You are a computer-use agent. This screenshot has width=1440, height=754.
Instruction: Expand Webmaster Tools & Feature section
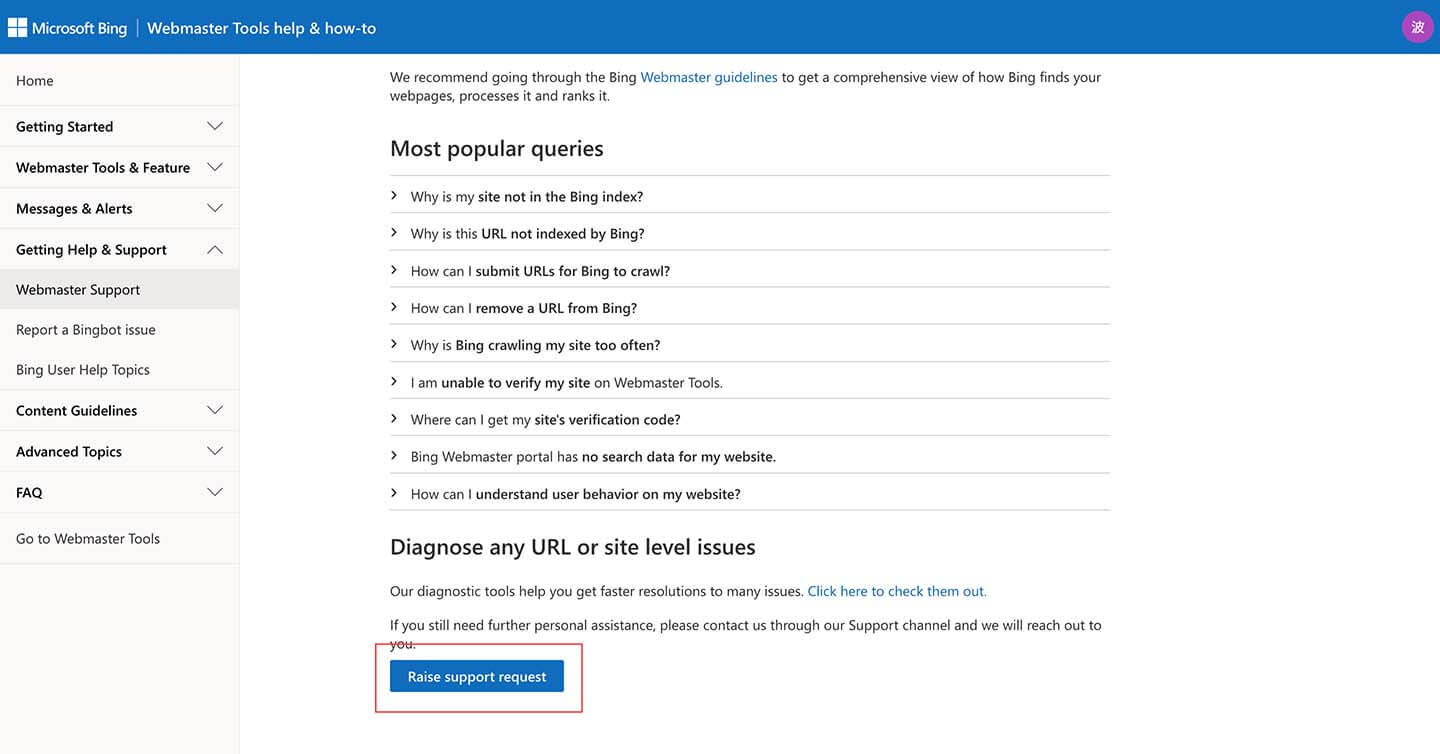pyautogui.click(x=120, y=168)
